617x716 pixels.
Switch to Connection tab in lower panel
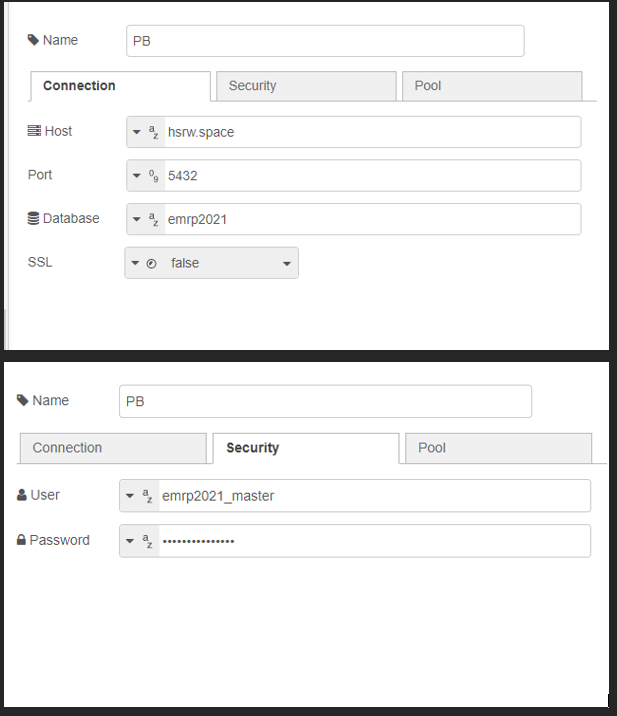(113, 448)
